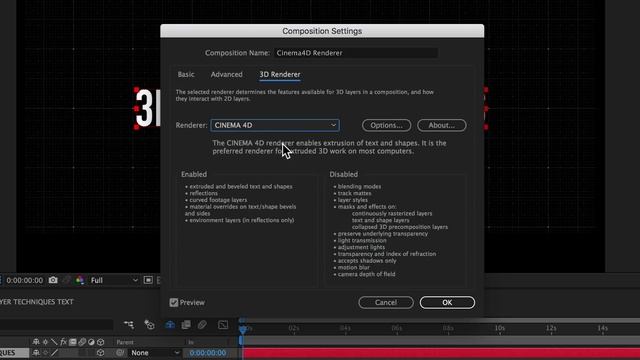The height and width of the screenshot is (360, 640).
Task: Click the Options... button
Action: [x=386, y=125]
